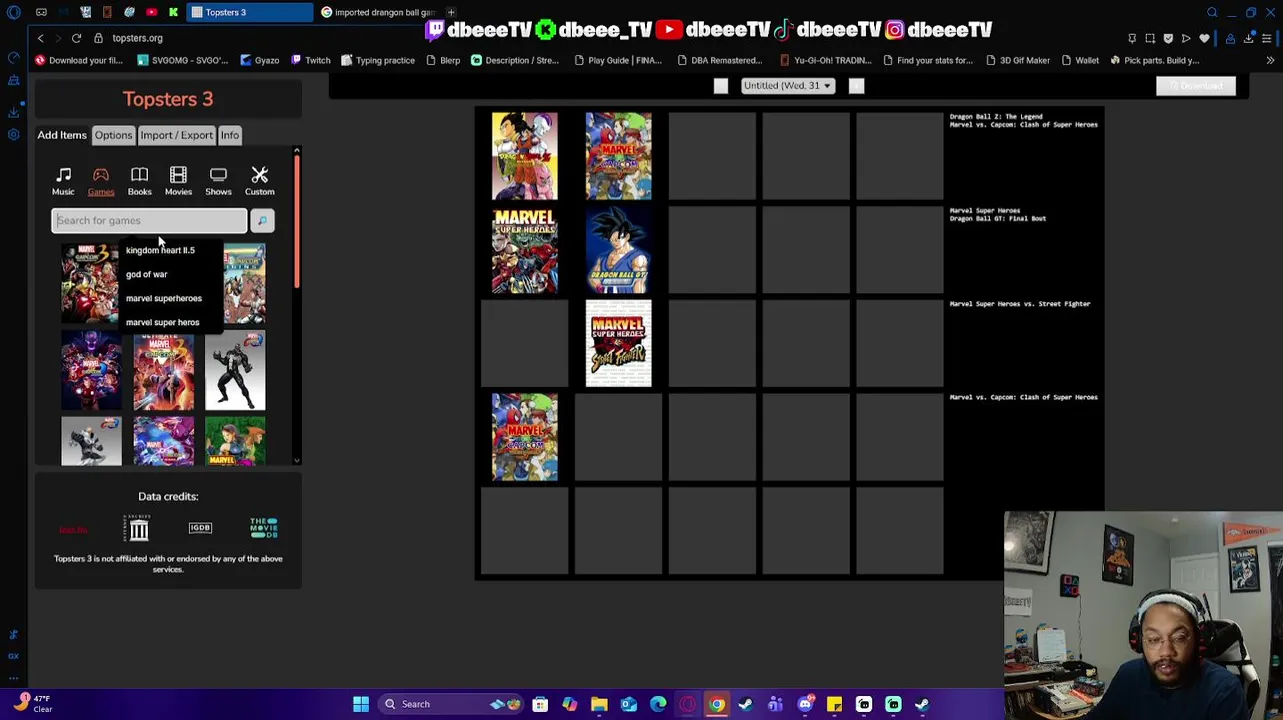Switch to the imported dragon ball Google tab

click(x=377, y=12)
